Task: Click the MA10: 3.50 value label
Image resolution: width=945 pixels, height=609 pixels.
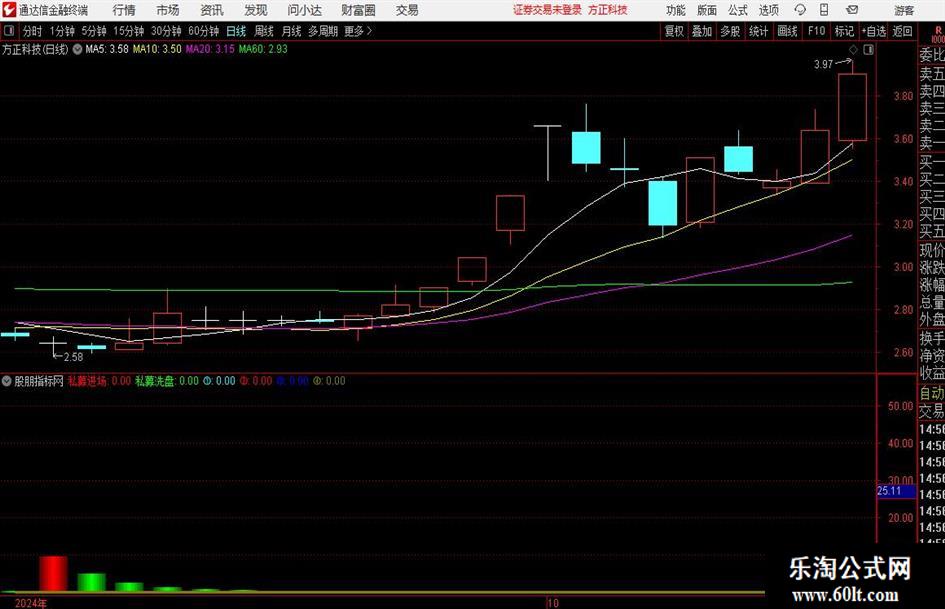Action: coord(157,49)
